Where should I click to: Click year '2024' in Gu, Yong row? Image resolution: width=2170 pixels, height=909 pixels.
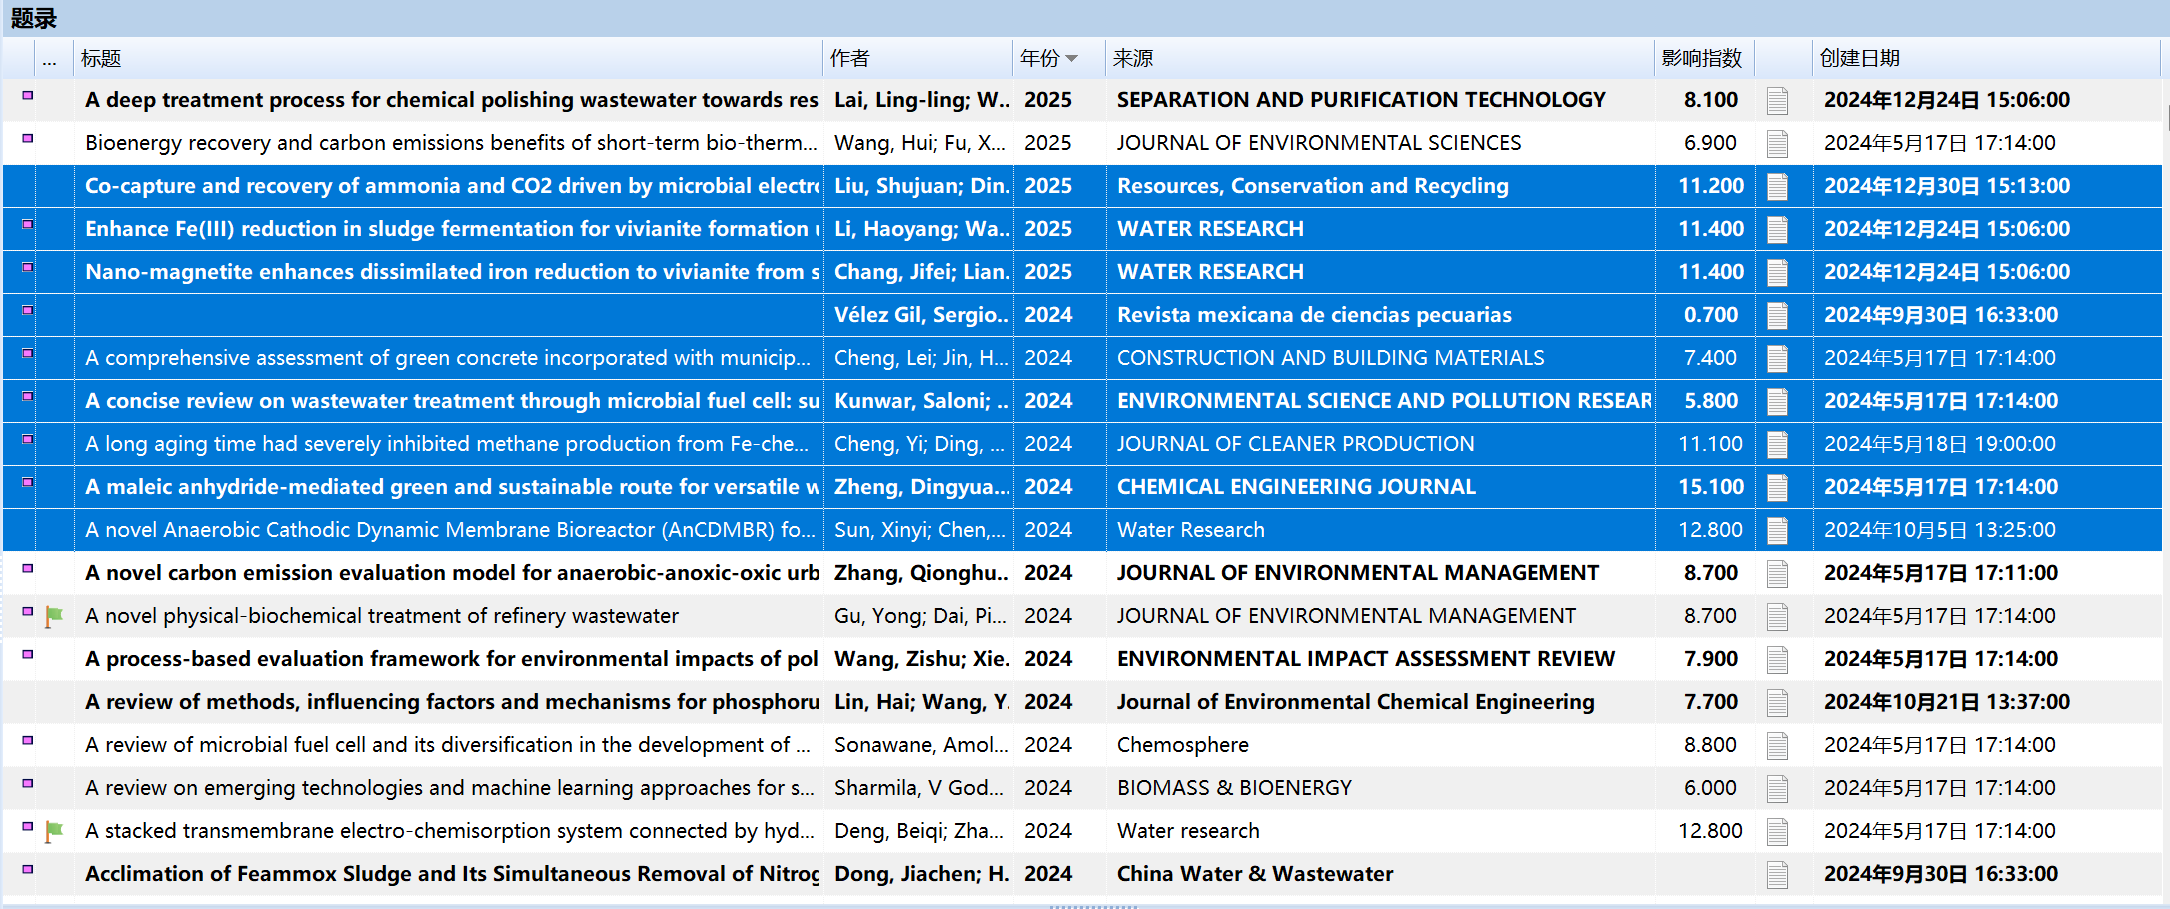pyautogui.click(x=1048, y=616)
